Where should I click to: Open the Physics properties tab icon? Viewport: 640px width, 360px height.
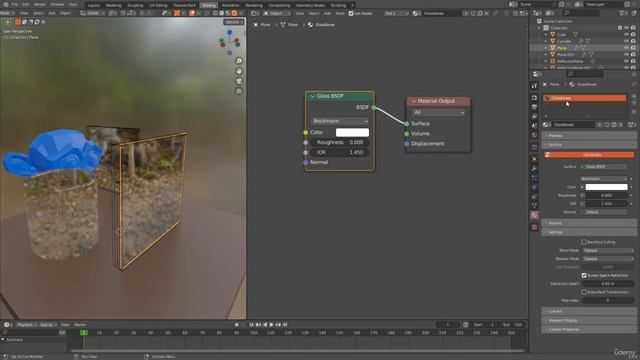[534, 187]
